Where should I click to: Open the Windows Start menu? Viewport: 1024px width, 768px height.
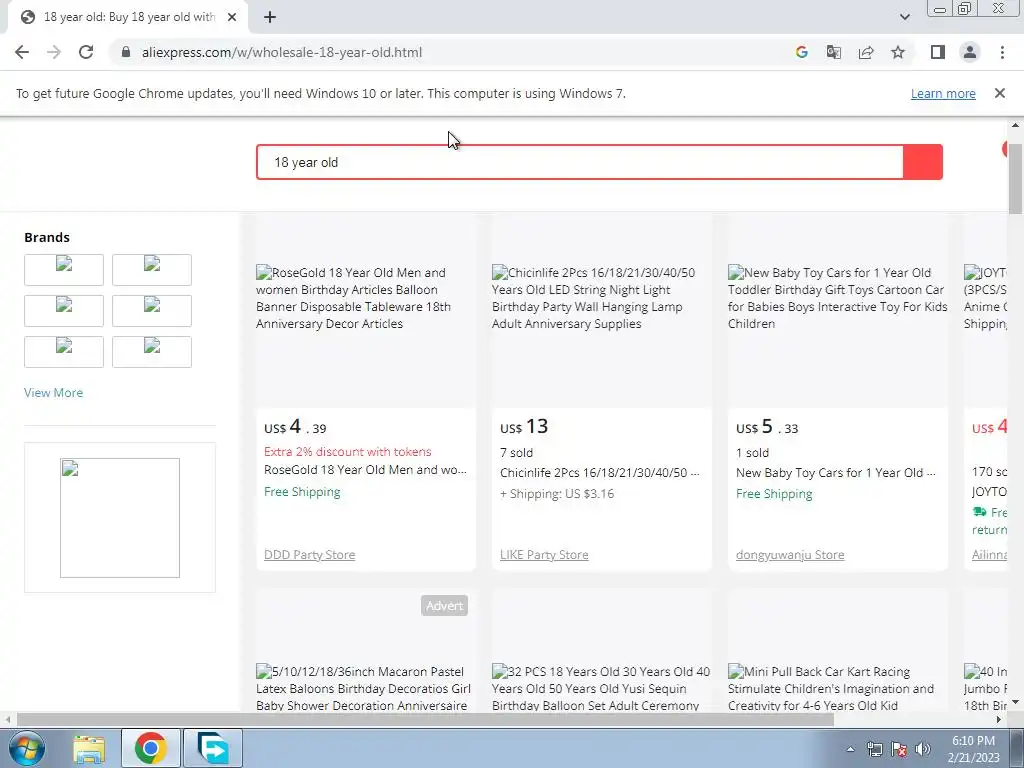[27, 748]
